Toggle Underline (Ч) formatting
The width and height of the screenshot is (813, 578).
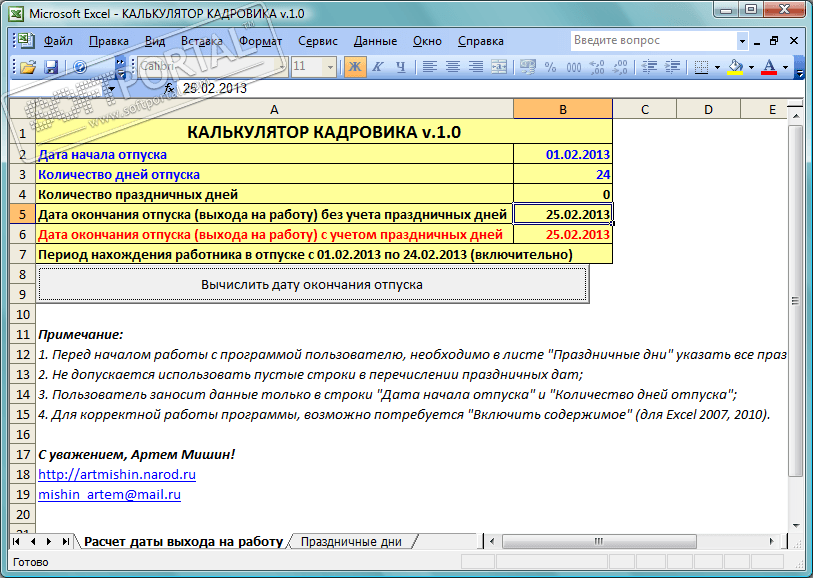400,67
